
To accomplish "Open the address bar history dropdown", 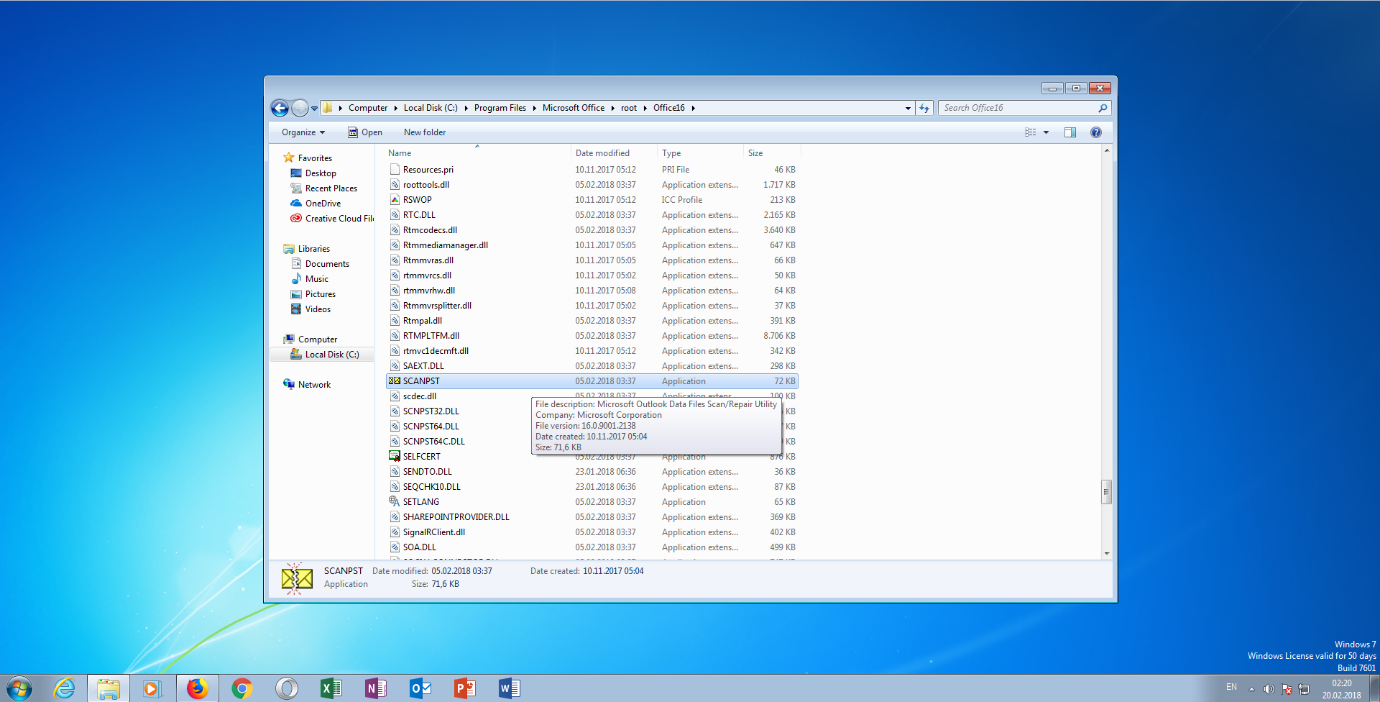I will [x=908, y=108].
